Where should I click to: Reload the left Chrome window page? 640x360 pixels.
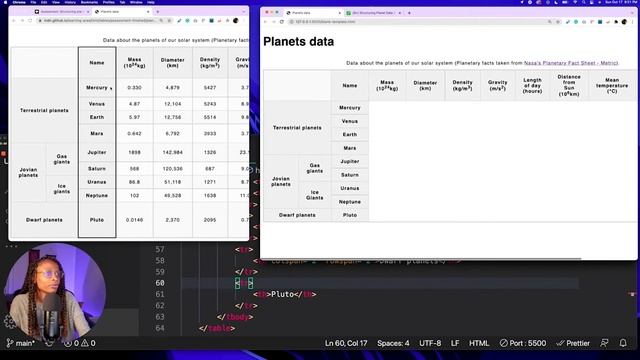30,20
